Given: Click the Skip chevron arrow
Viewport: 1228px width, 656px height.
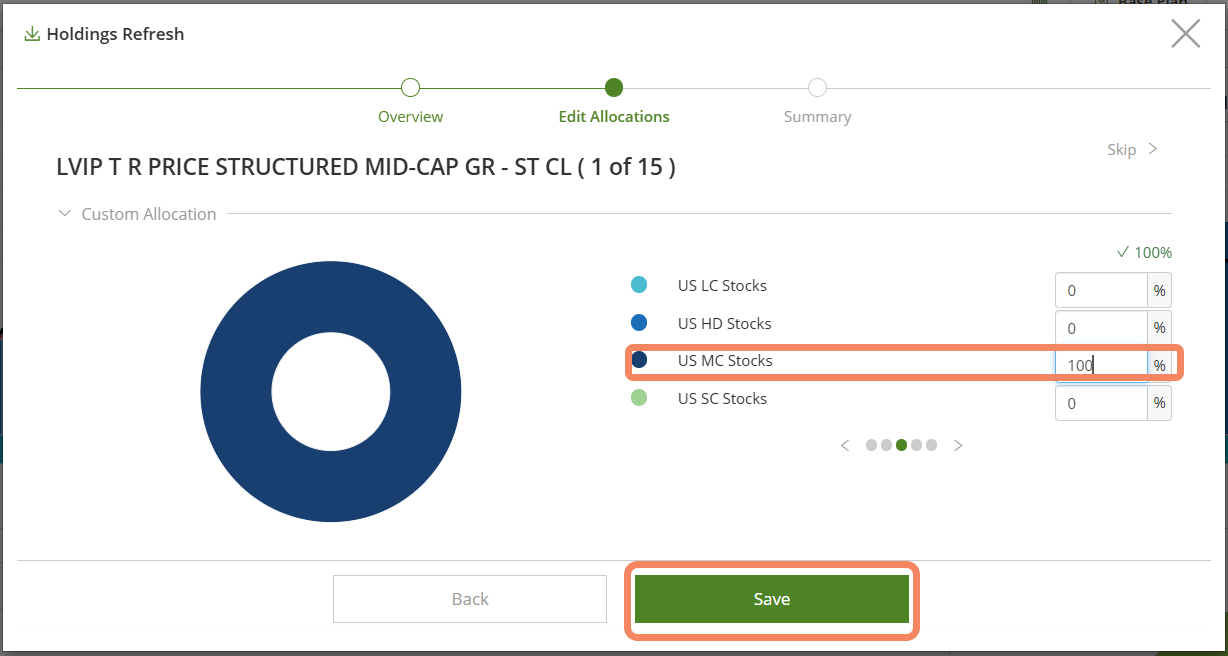Looking at the screenshot, I should coord(1152,149).
